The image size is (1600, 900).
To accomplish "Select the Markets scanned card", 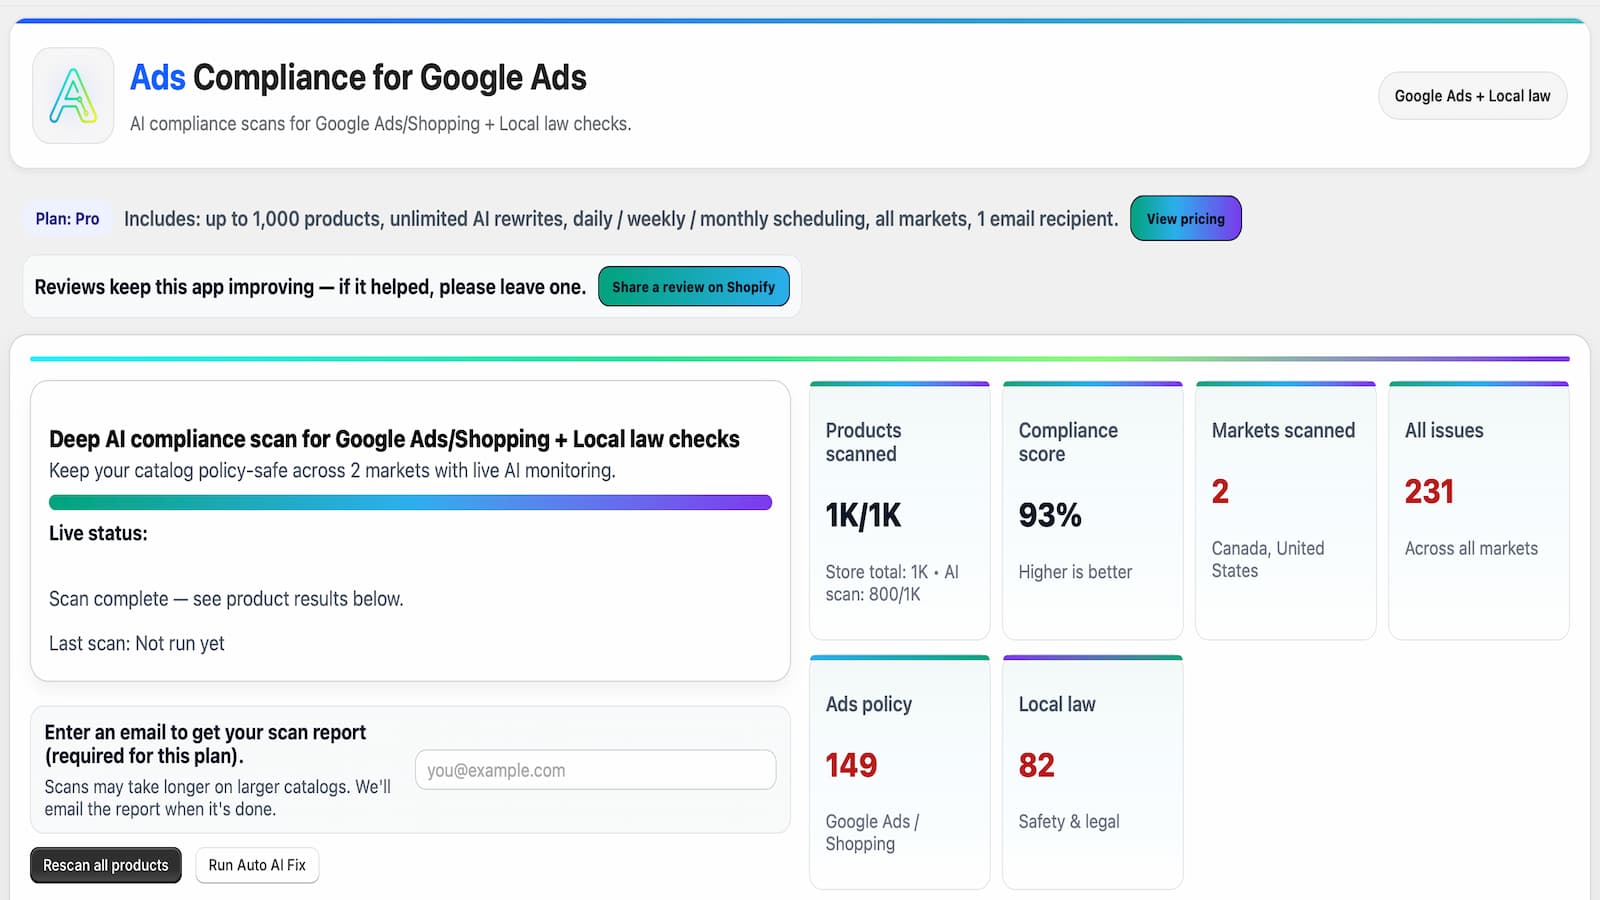I will point(1285,511).
